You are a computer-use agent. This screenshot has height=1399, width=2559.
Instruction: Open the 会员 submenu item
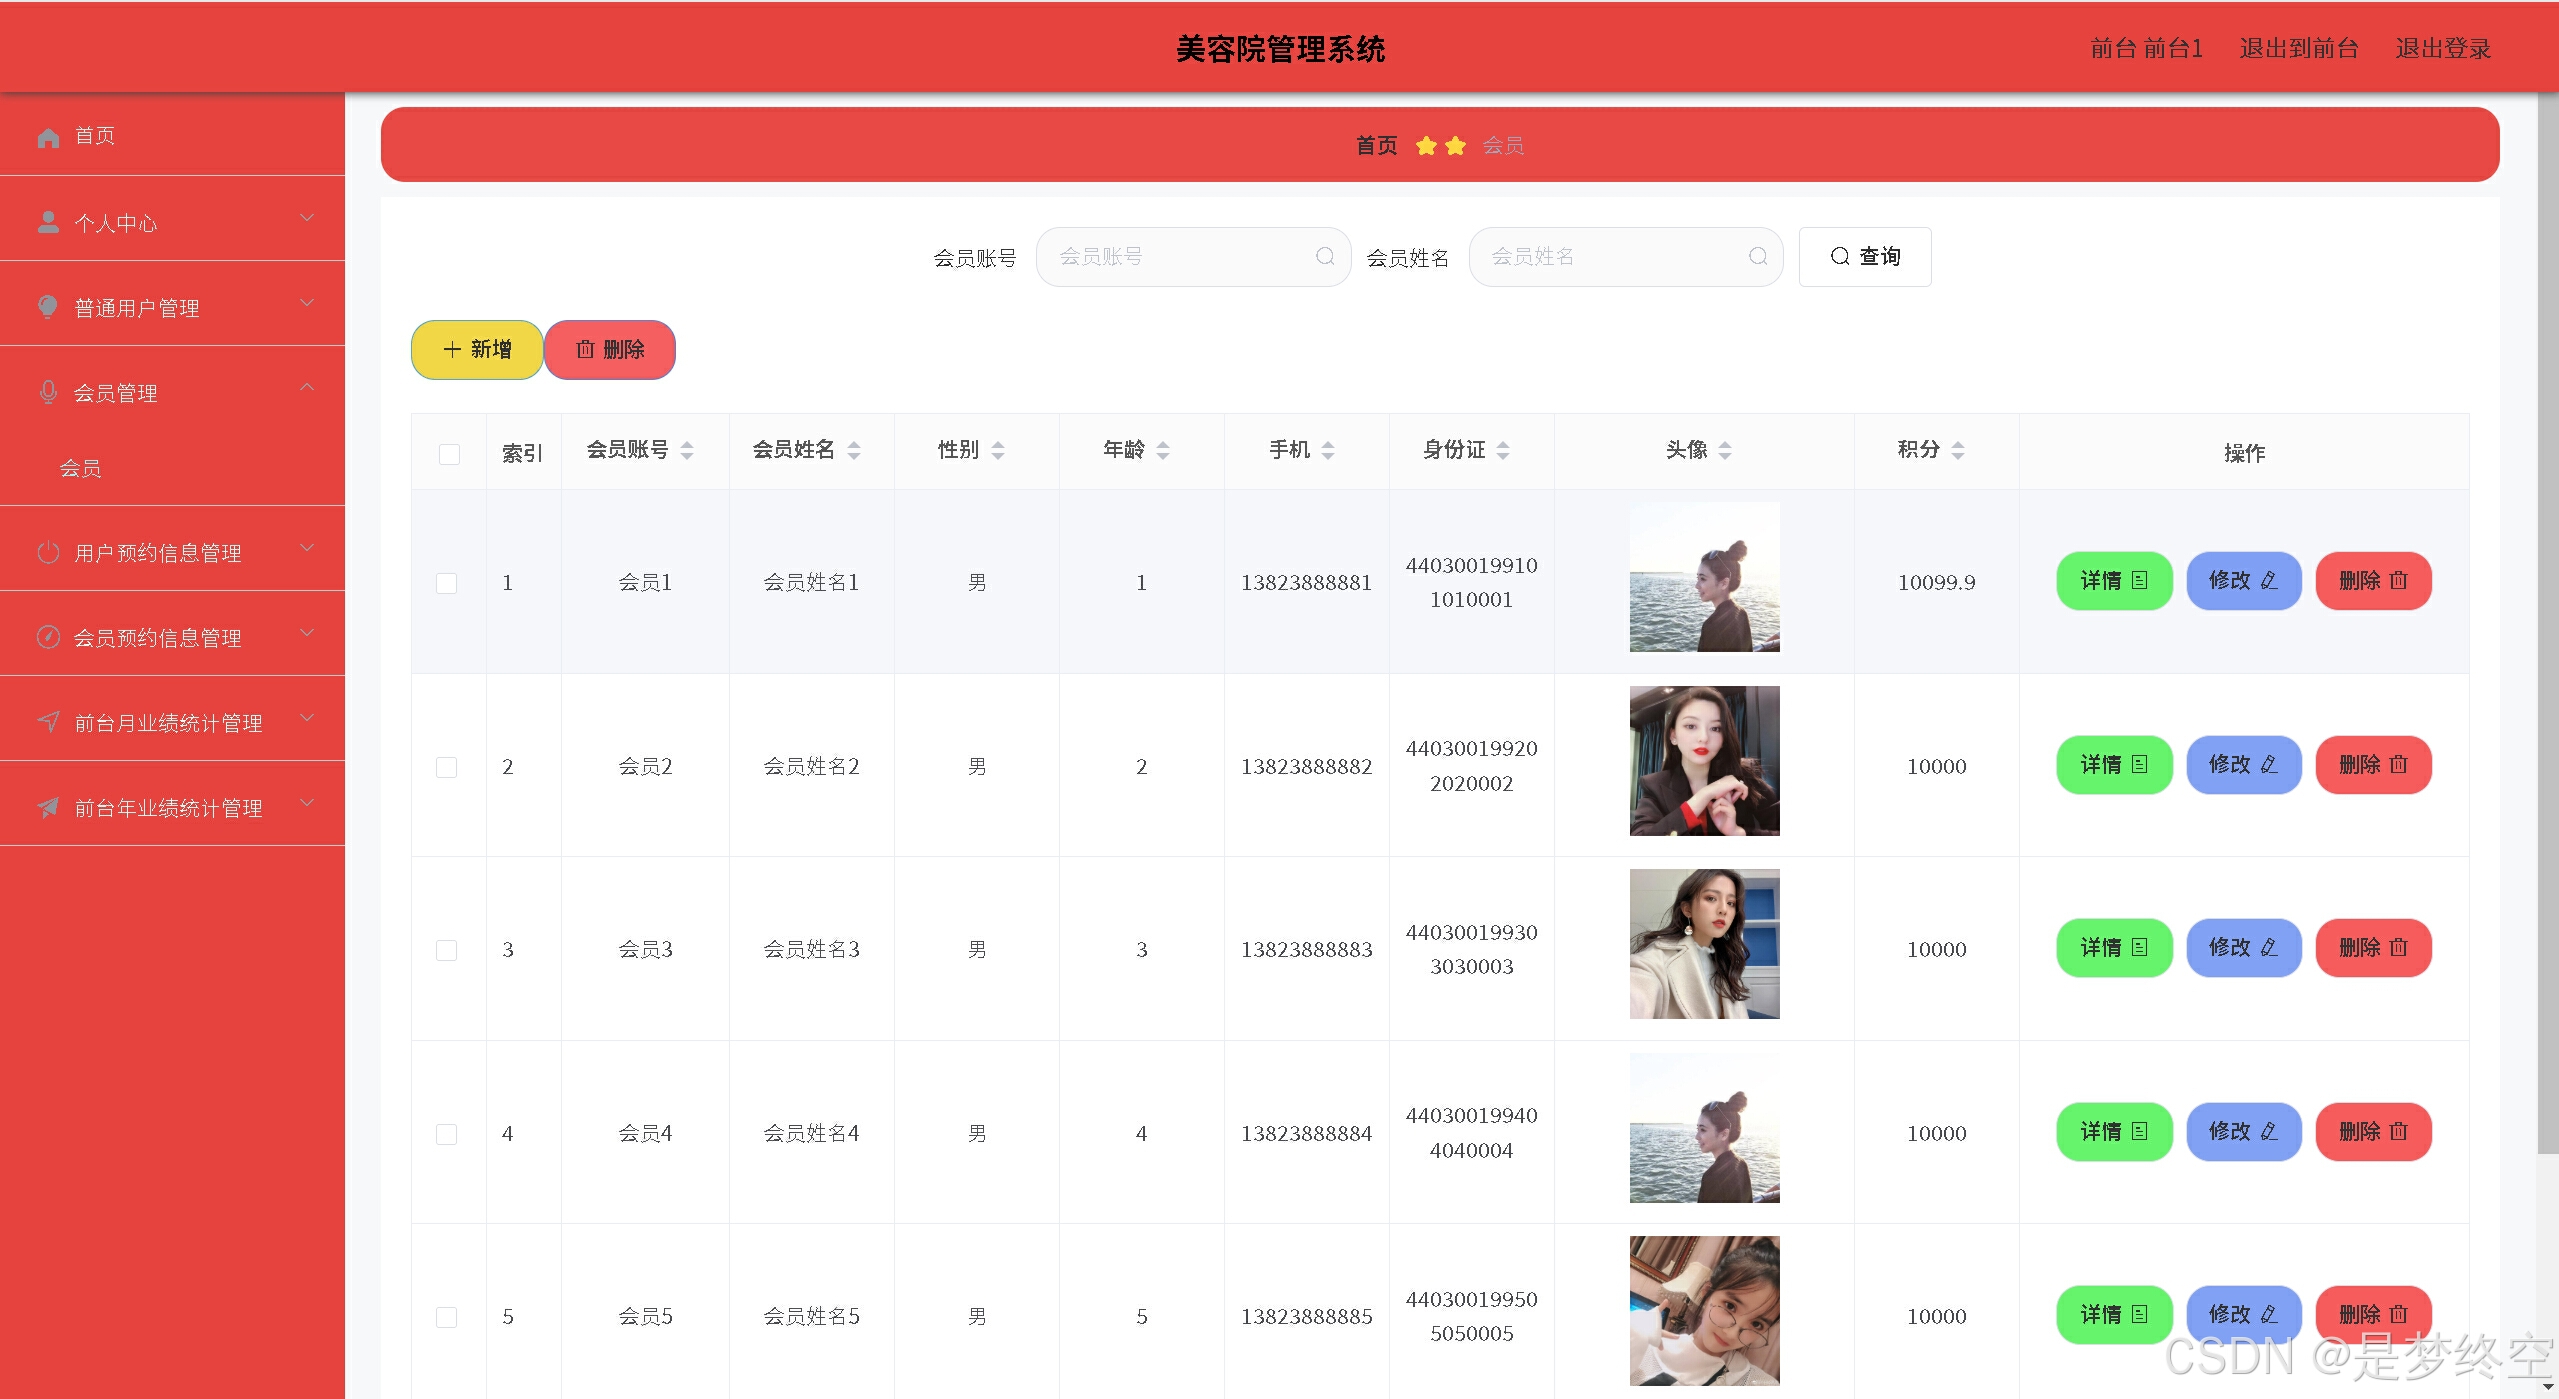(80, 468)
